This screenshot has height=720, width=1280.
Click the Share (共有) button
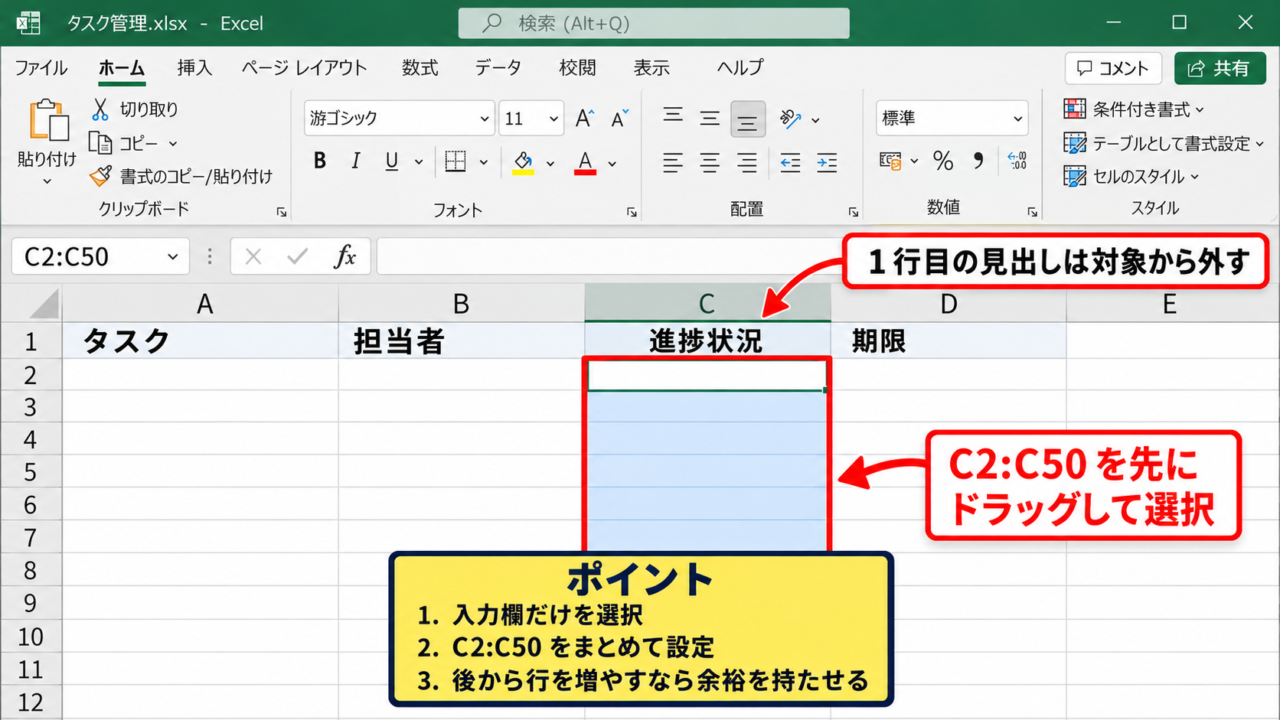pyautogui.click(x=1219, y=68)
